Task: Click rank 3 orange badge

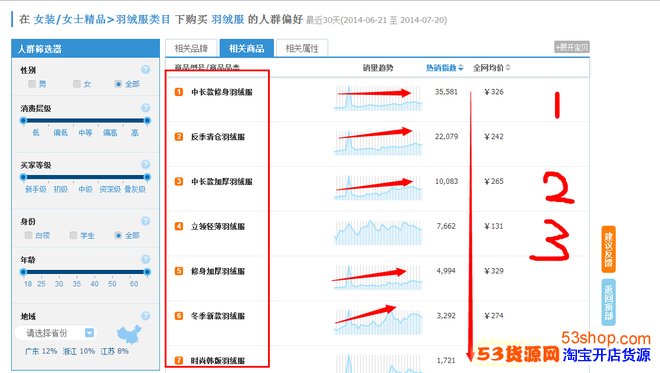Action: pos(179,181)
